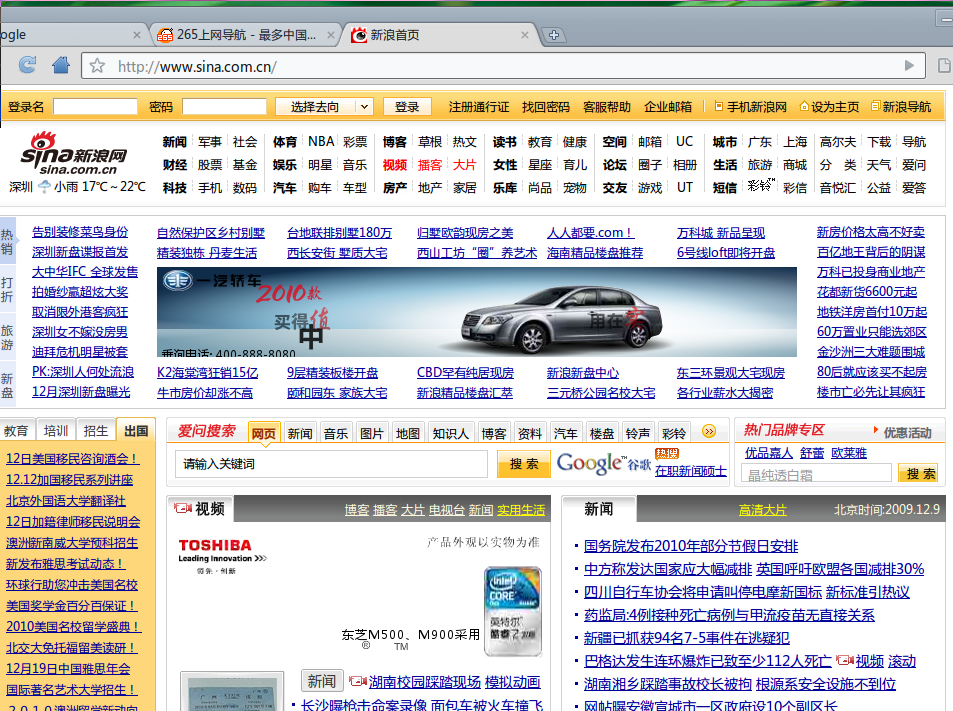
Task: Open the 实用生活 link in the video header
Action: coord(521,510)
